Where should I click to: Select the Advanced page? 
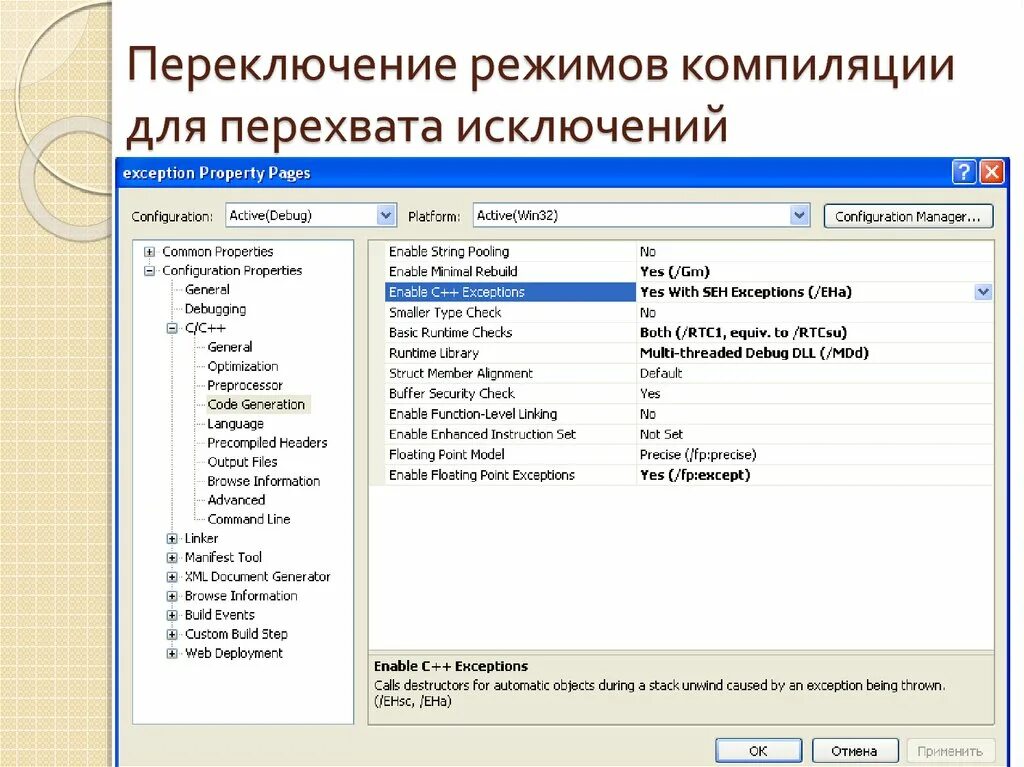pyautogui.click(x=236, y=500)
